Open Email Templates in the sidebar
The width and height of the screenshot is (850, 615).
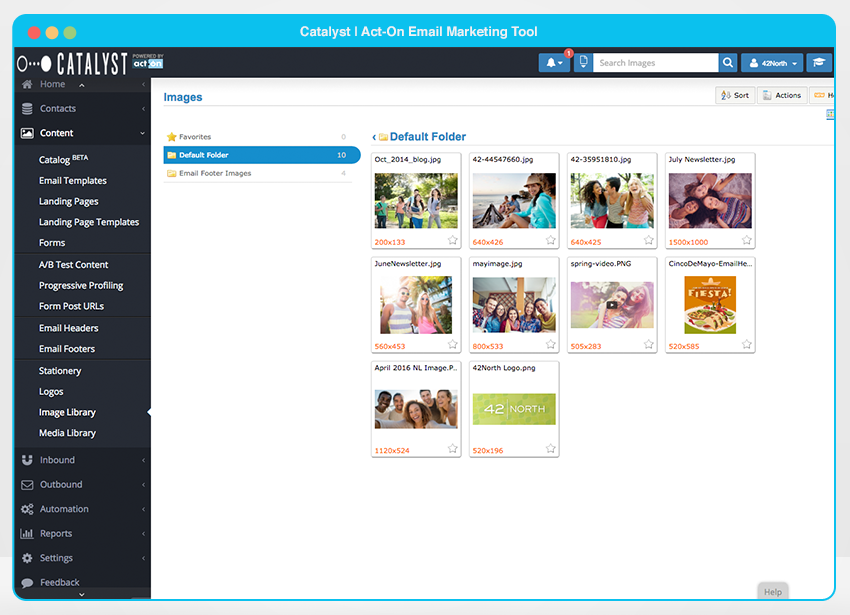pyautogui.click(x=73, y=181)
